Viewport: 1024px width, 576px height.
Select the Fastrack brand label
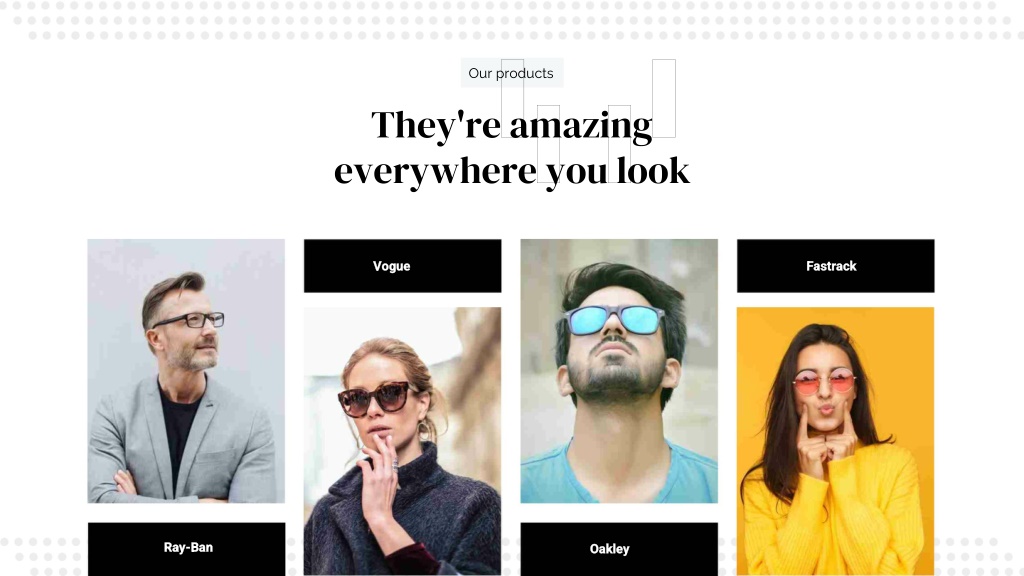[x=835, y=266]
